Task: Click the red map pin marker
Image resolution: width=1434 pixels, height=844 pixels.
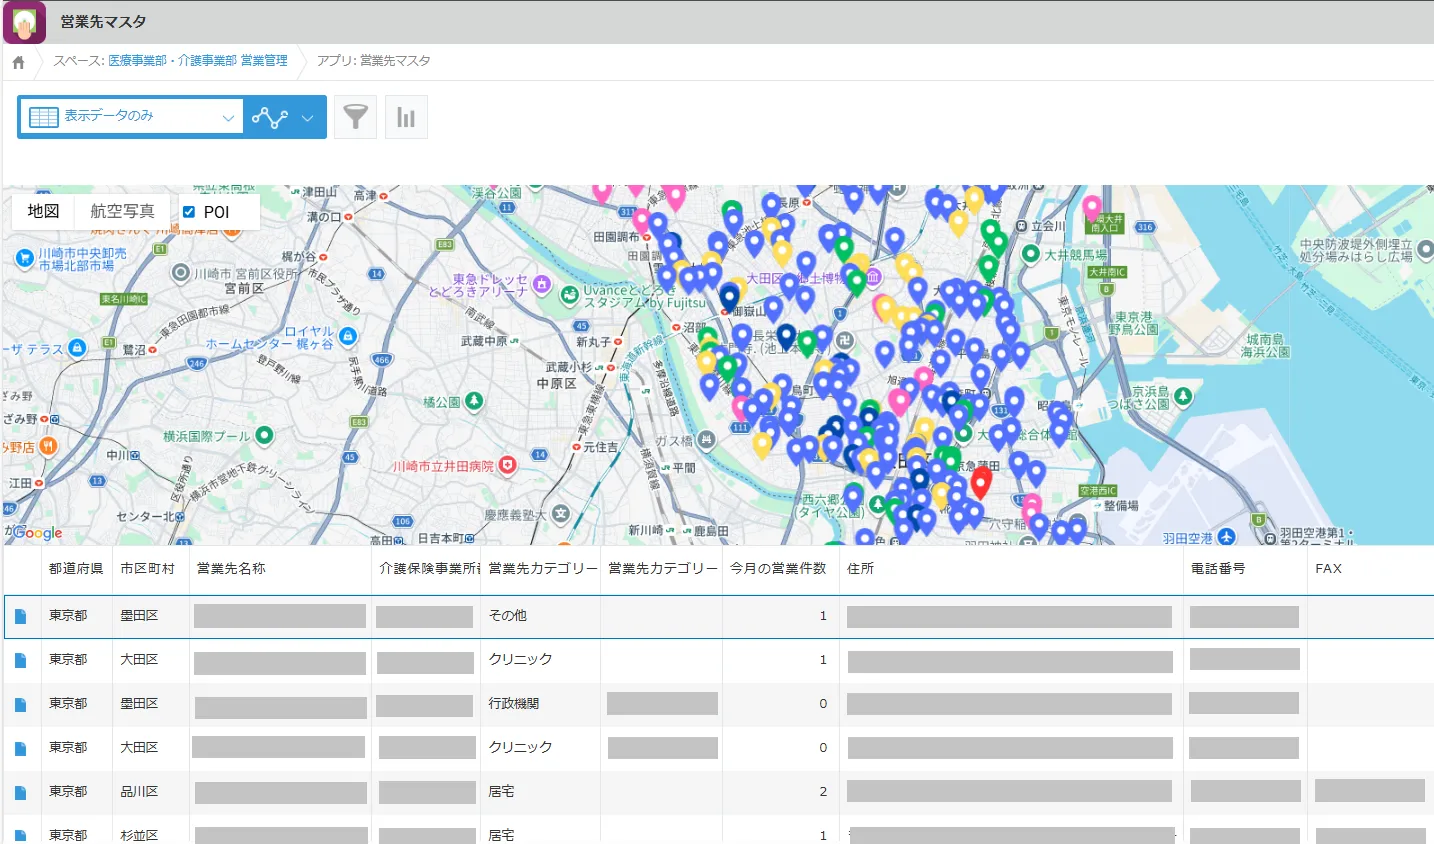Action: coord(981,481)
